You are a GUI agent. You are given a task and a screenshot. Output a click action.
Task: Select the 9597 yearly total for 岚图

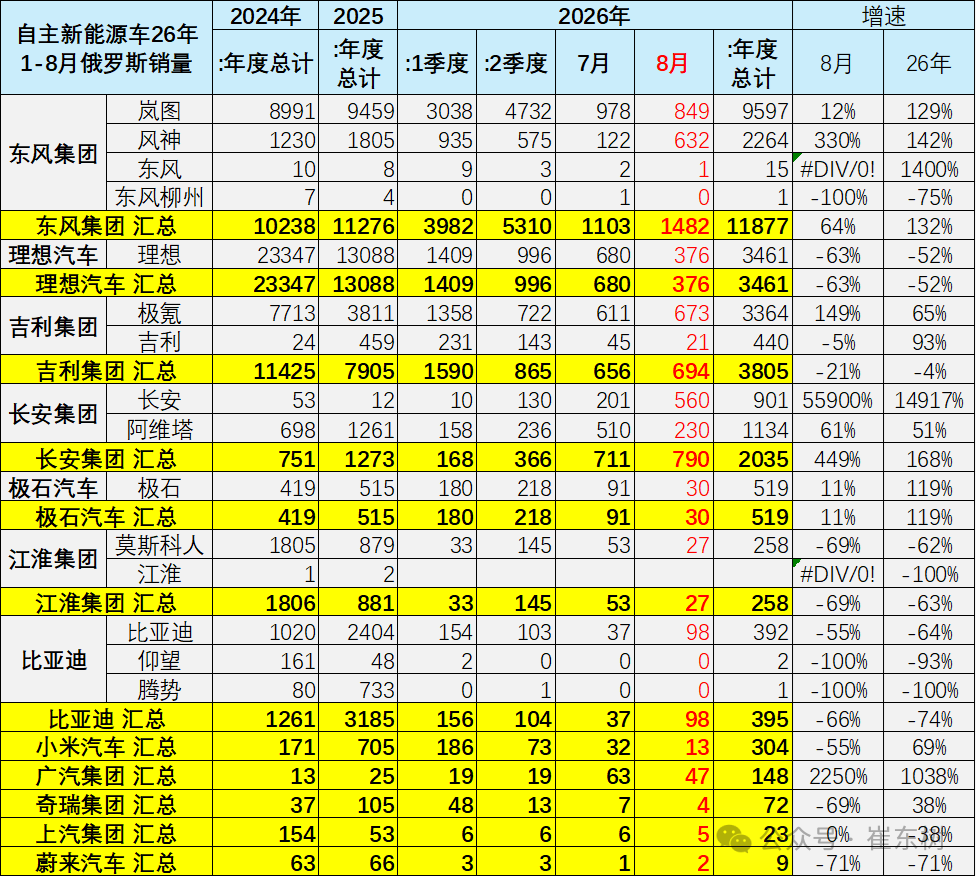pyautogui.click(x=753, y=111)
